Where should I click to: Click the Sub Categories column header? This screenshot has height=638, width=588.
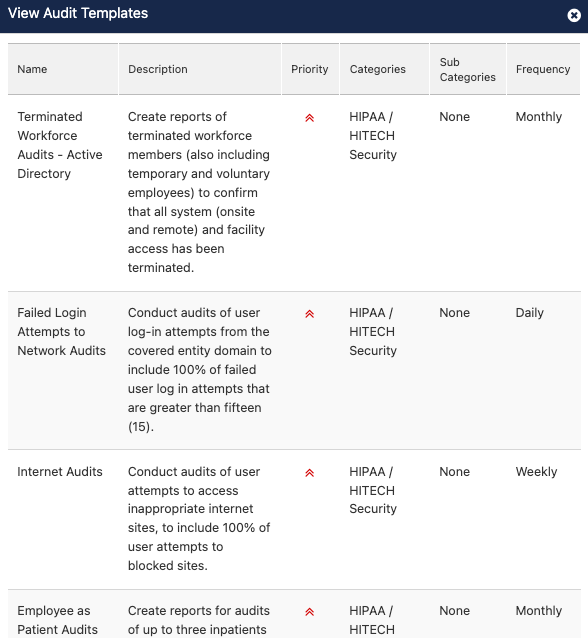468,70
